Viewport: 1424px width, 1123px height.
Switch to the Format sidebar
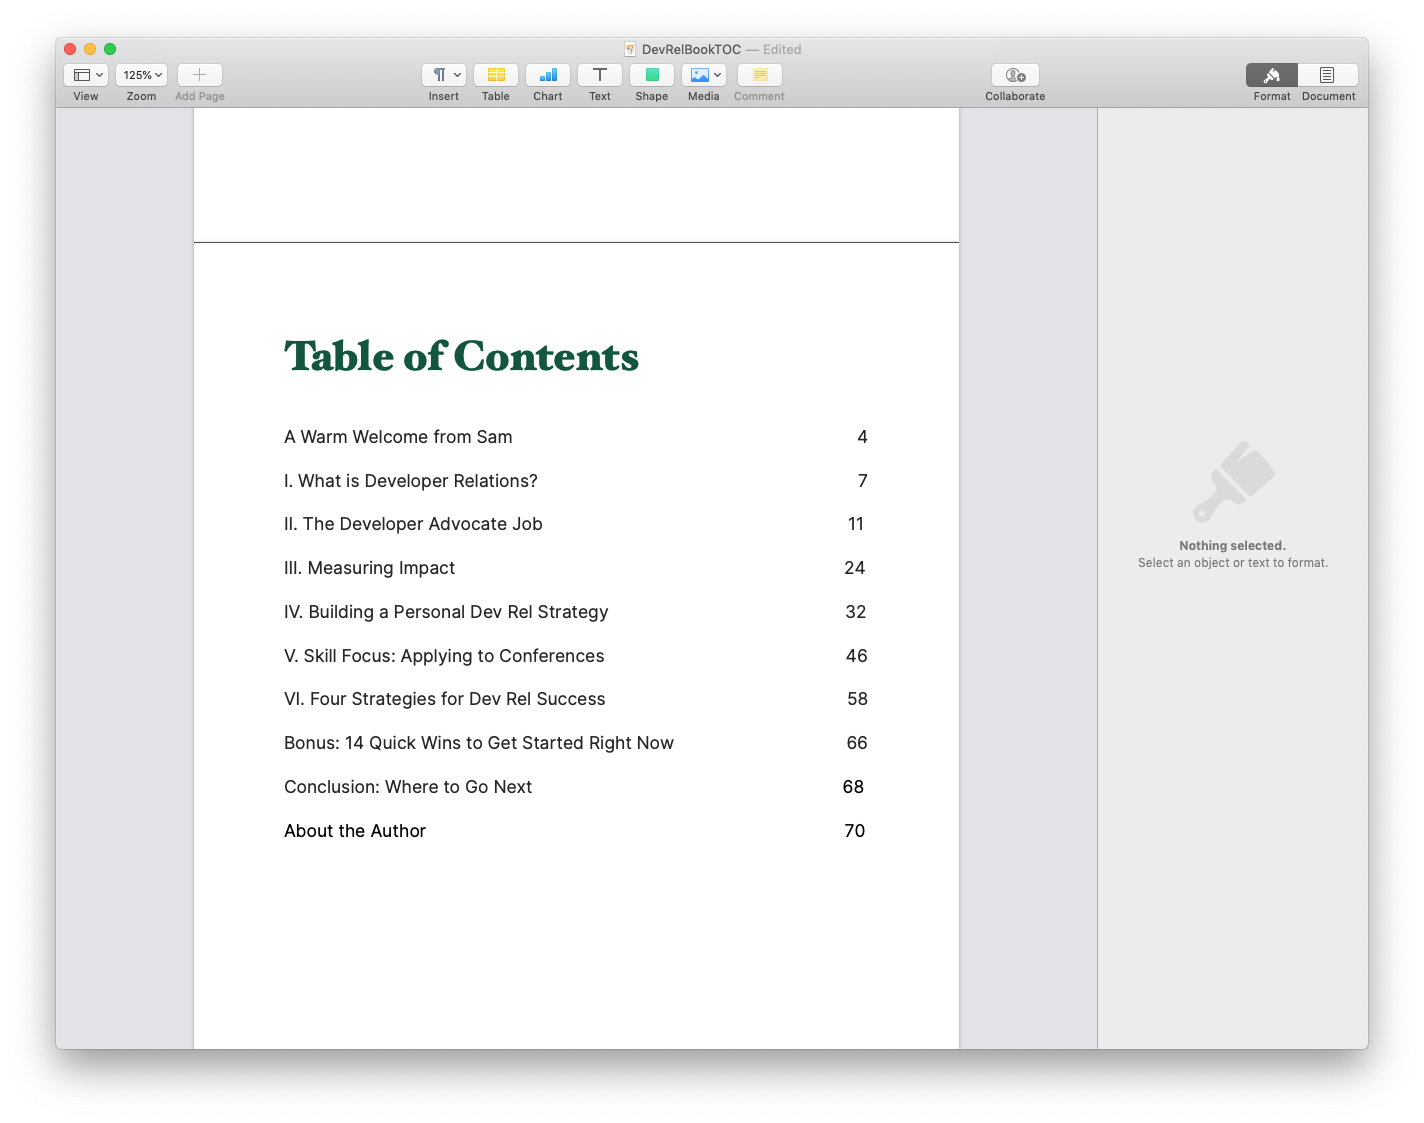tap(1271, 75)
